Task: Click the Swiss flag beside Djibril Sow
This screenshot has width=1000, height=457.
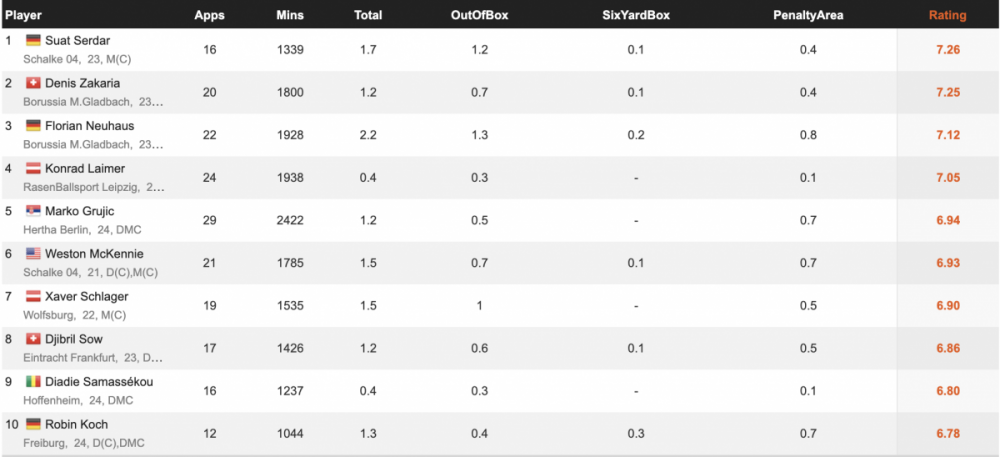Action: point(33,339)
